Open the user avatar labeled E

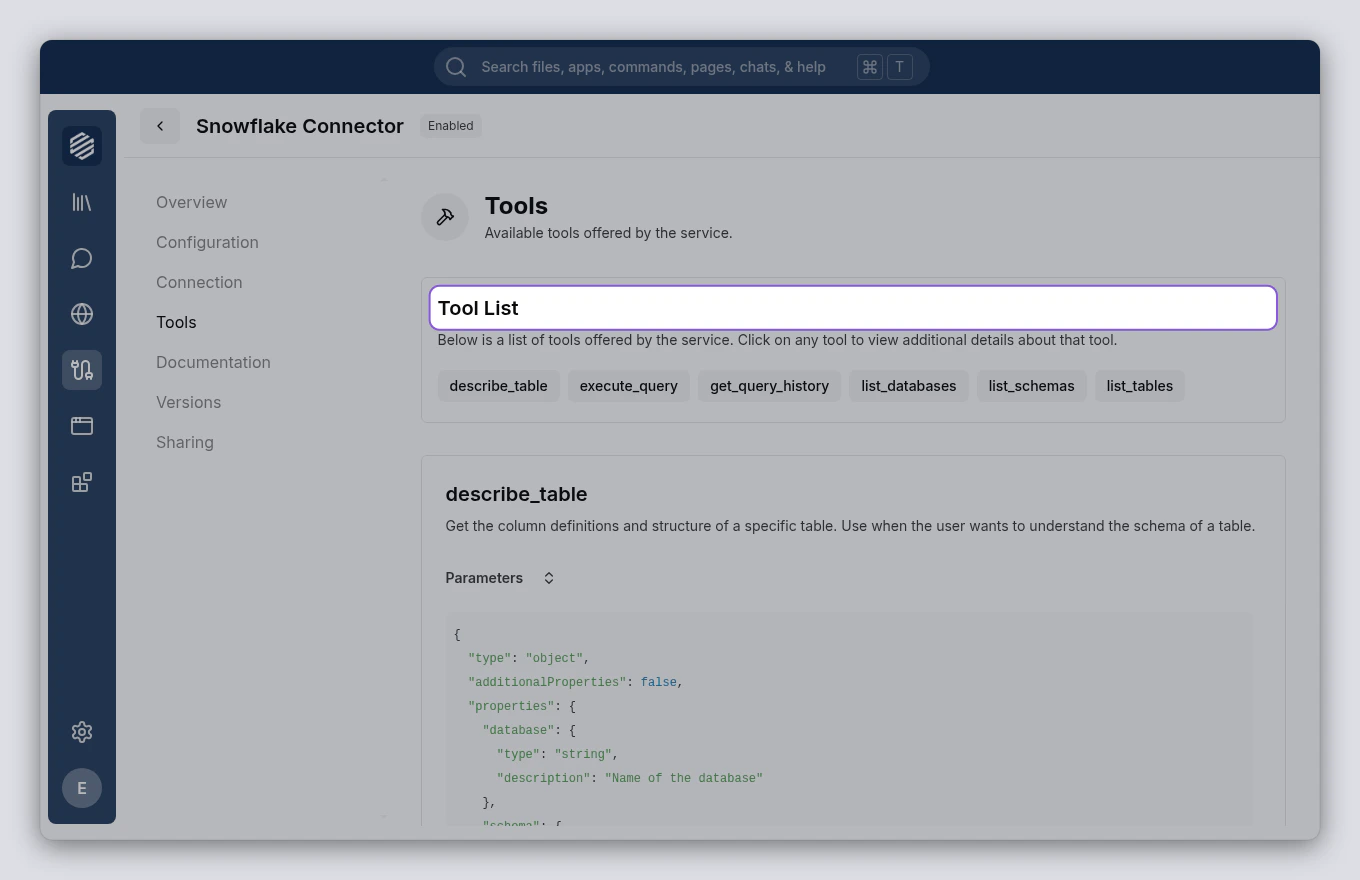82,788
